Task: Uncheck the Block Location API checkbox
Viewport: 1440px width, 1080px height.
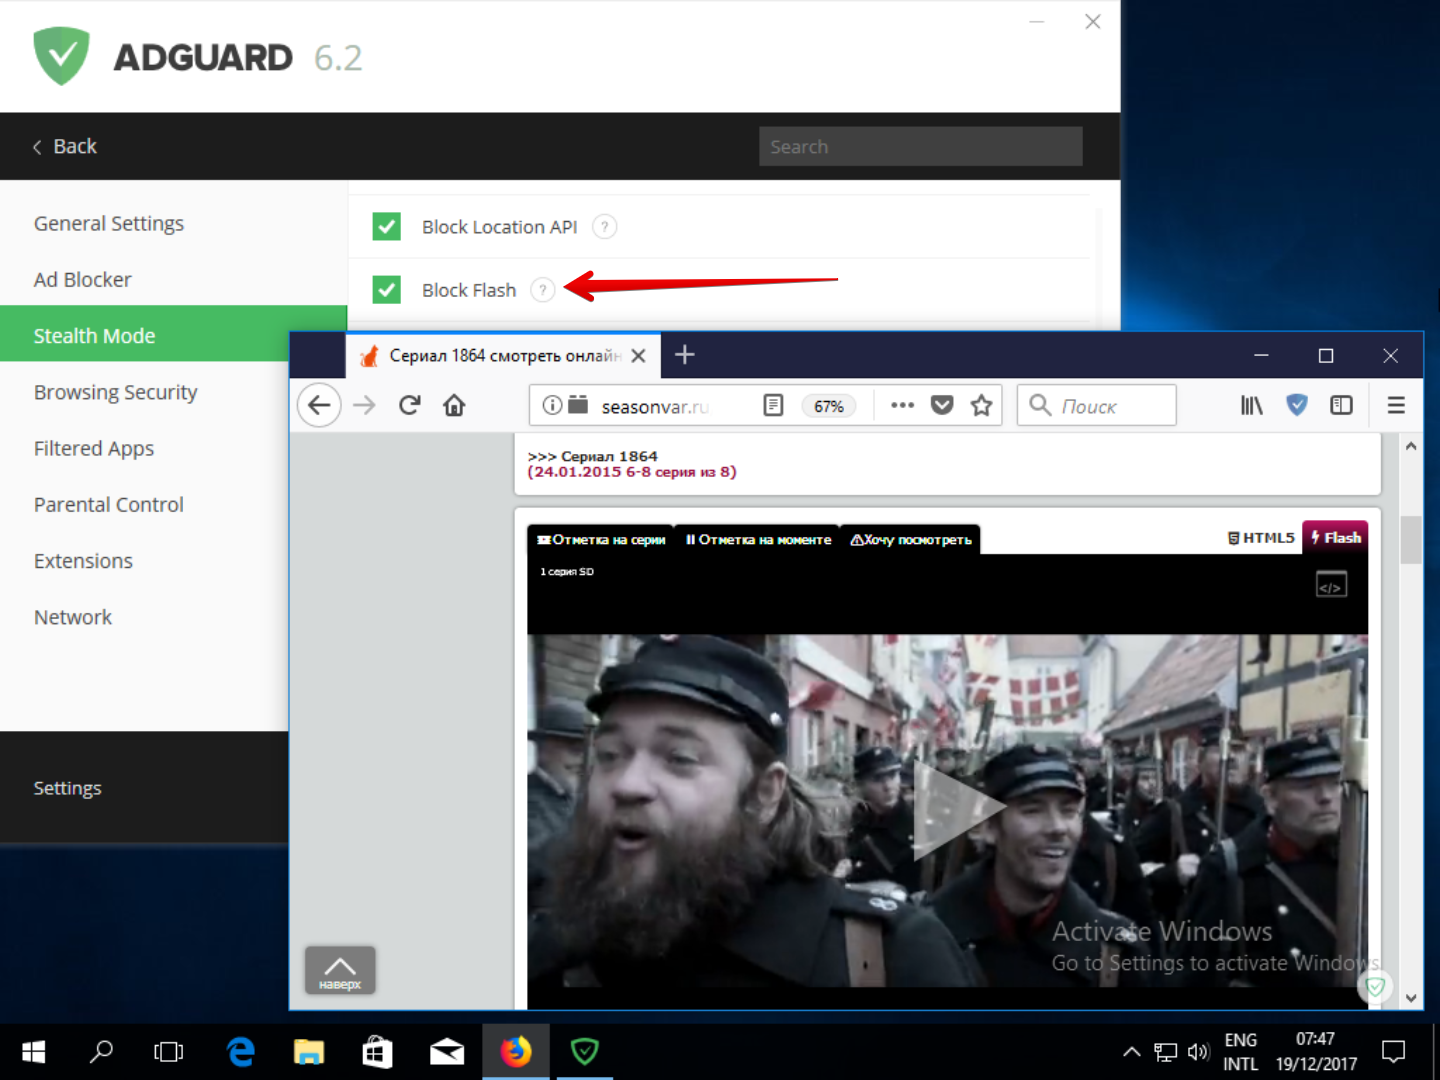Action: [385, 226]
